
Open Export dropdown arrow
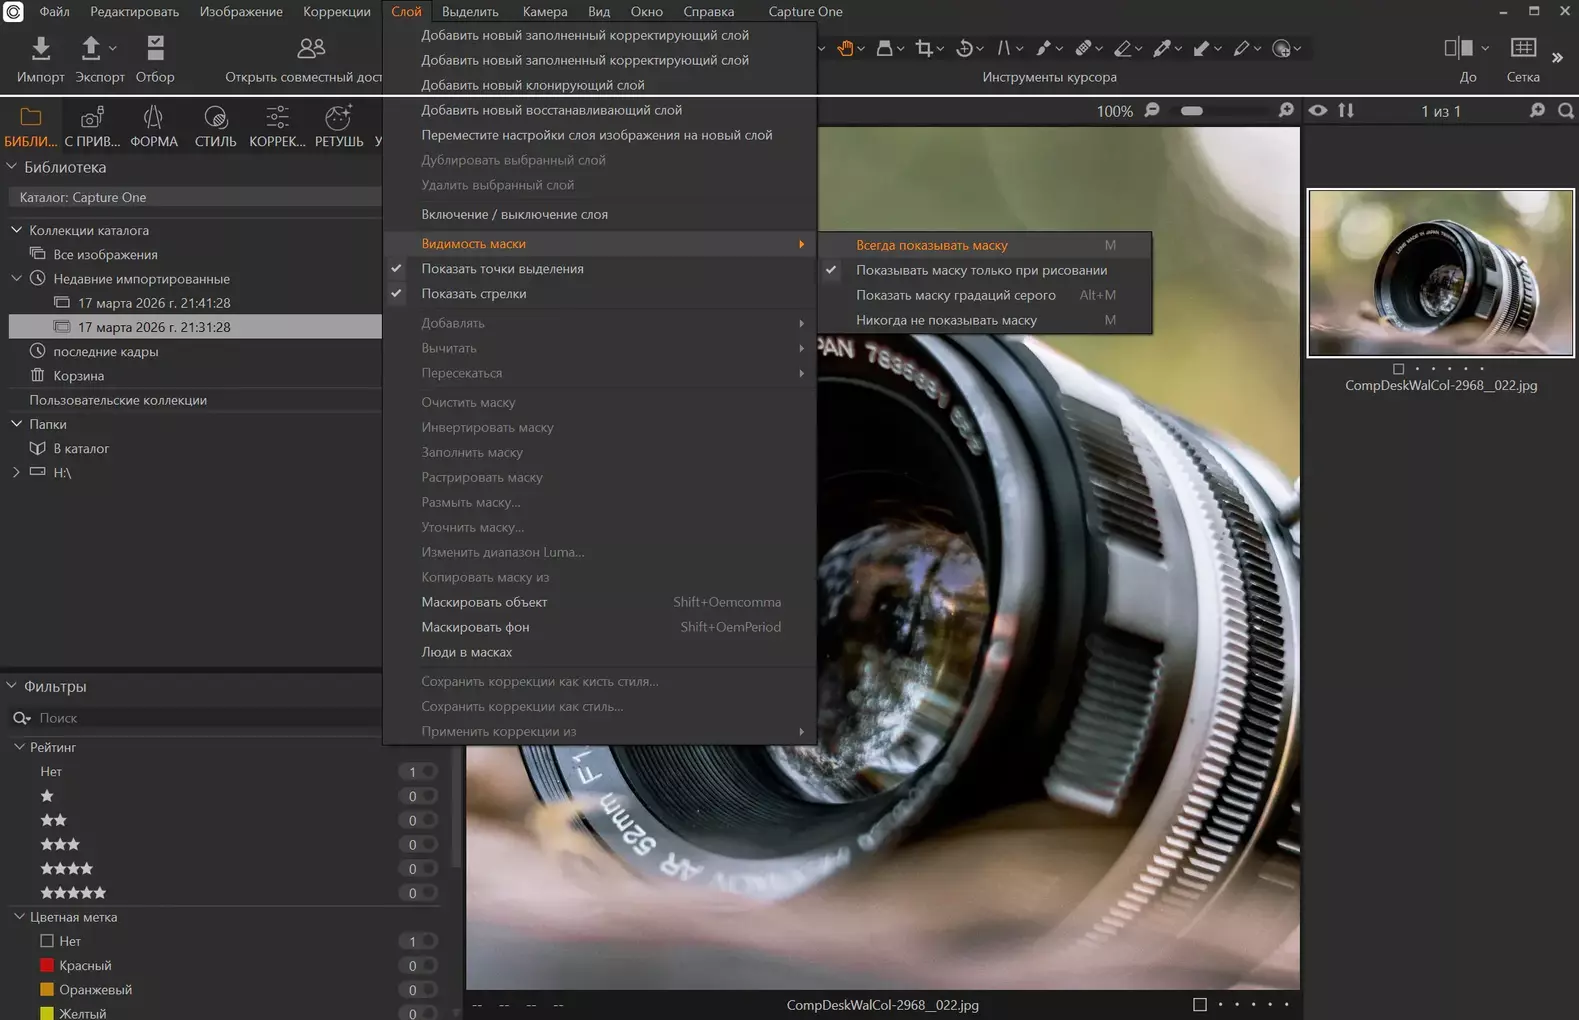[113, 48]
